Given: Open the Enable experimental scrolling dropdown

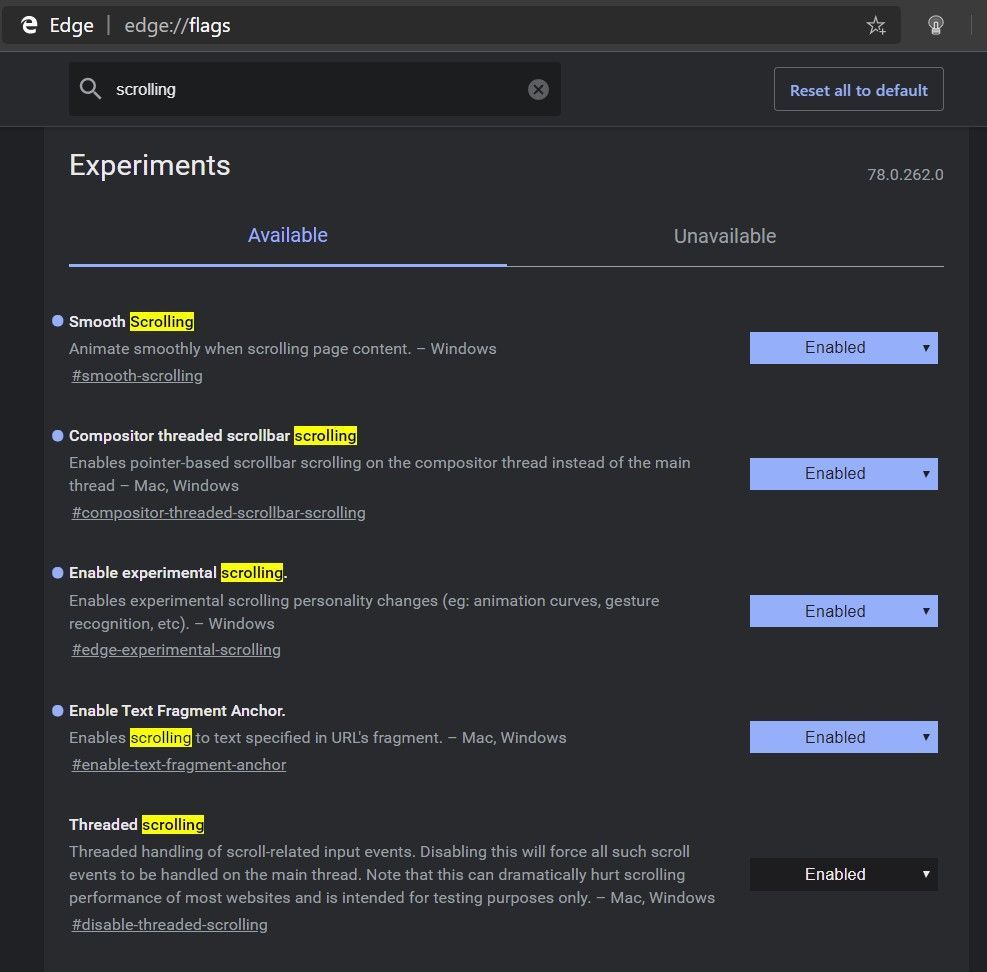Looking at the screenshot, I should (843, 611).
